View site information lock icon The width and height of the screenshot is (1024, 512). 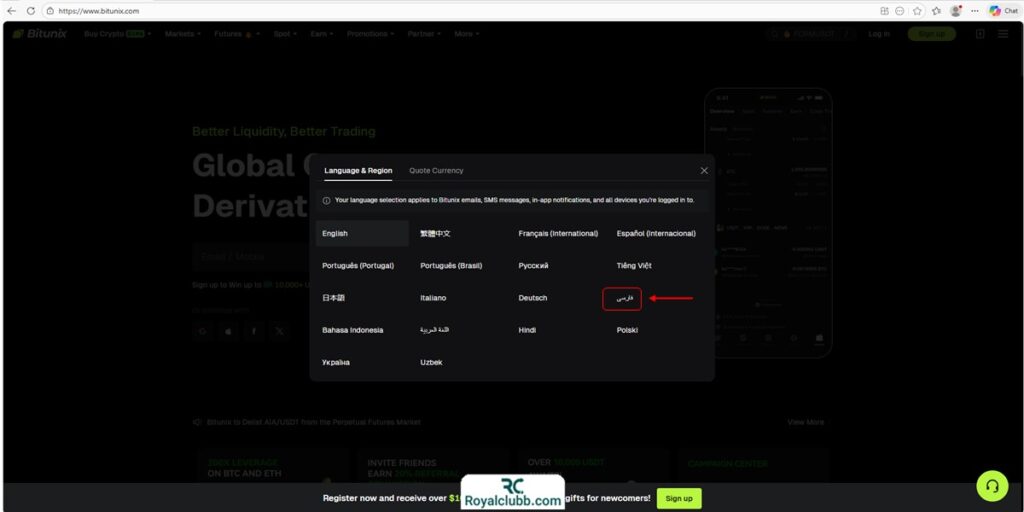(x=50, y=10)
